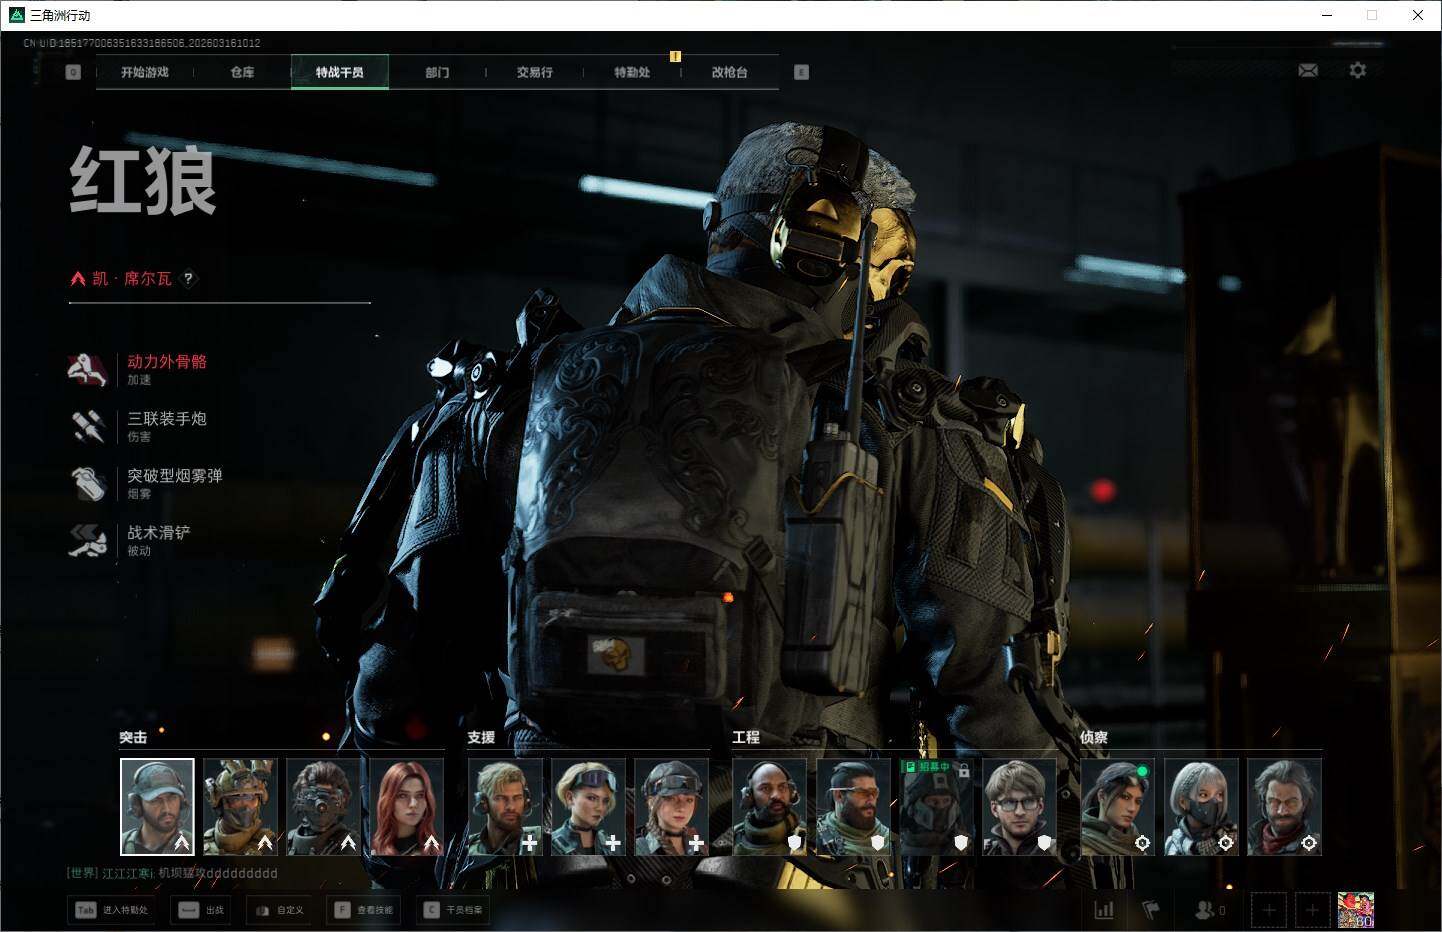Image resolution: width=1442 pixels, height=932 pixels.
Task: Select the 特战干员 tab
Action: coord(340,72)
